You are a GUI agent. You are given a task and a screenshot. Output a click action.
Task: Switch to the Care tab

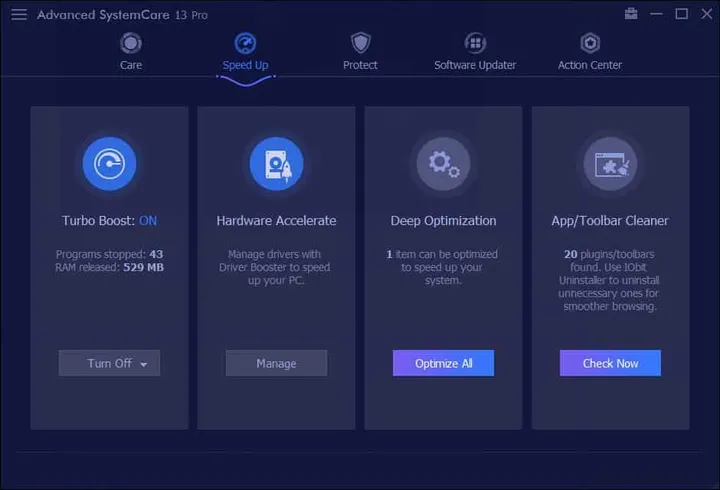131,65
